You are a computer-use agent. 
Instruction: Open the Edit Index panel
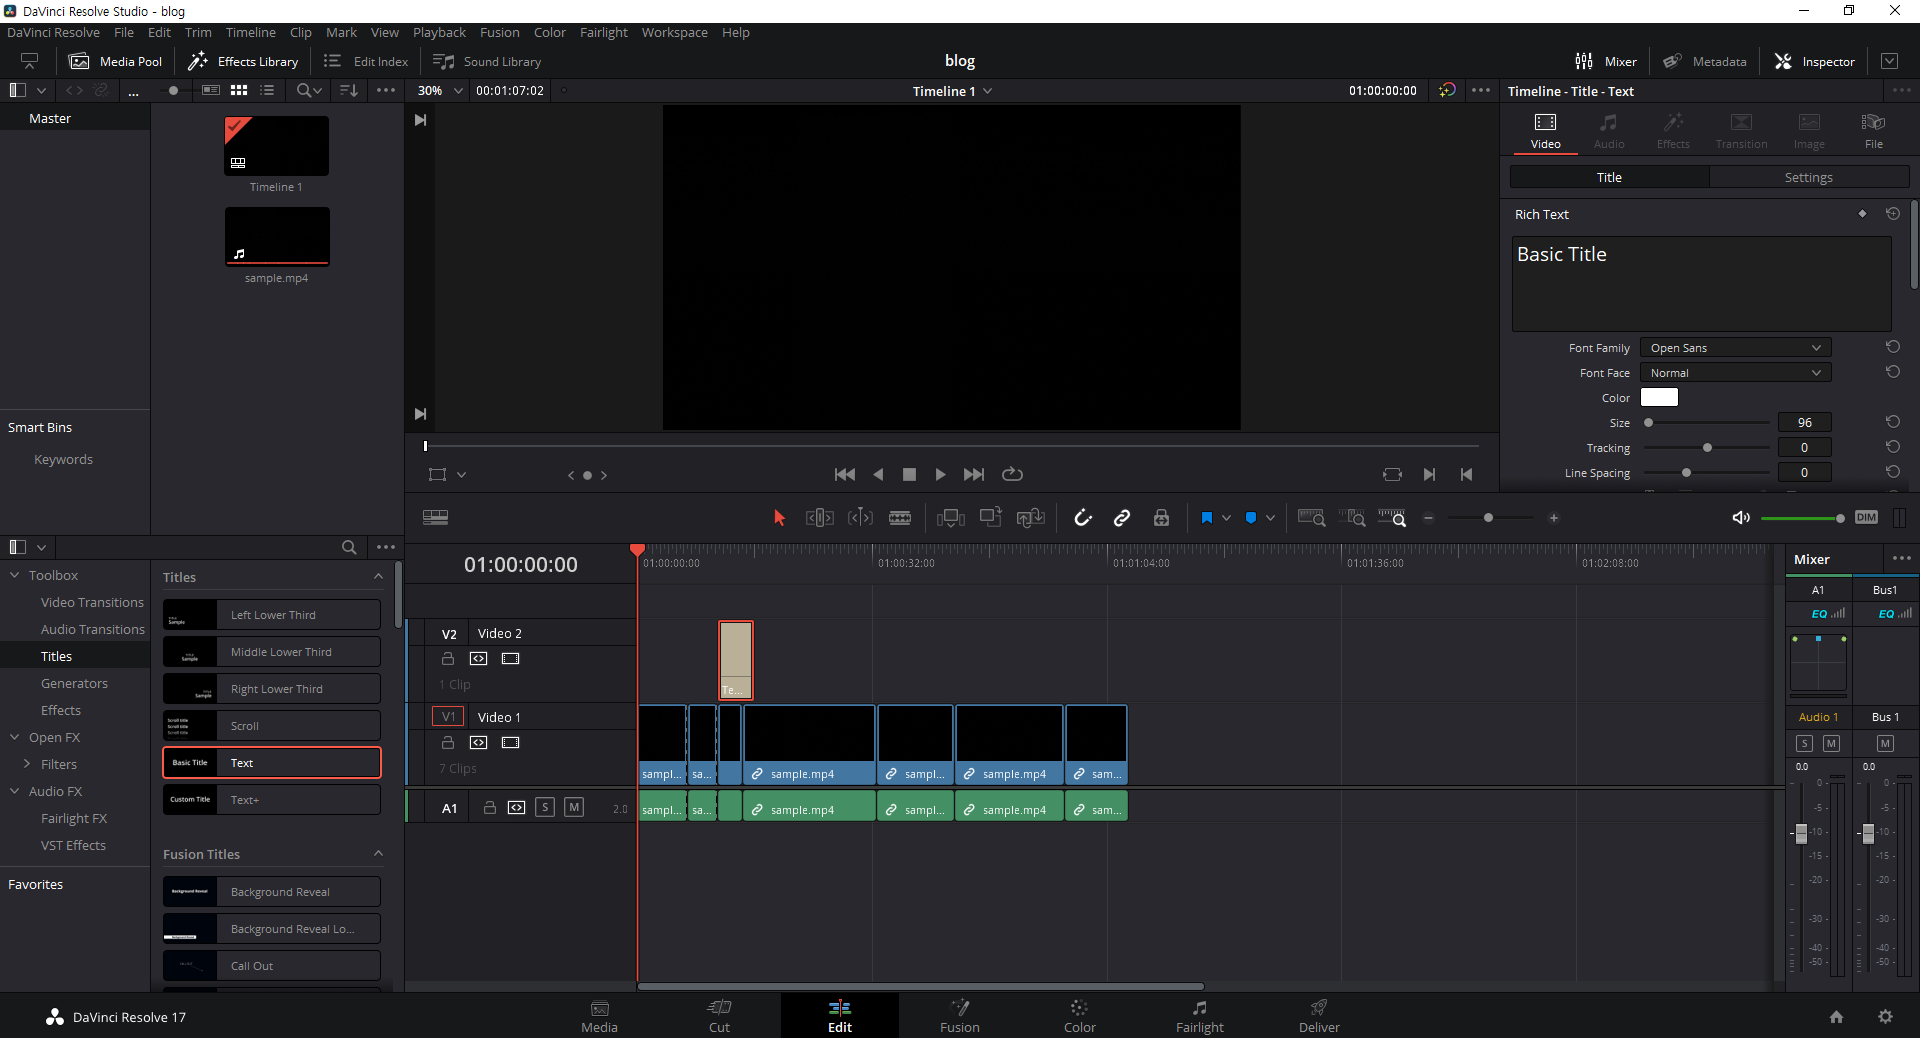tap(366, 61)
